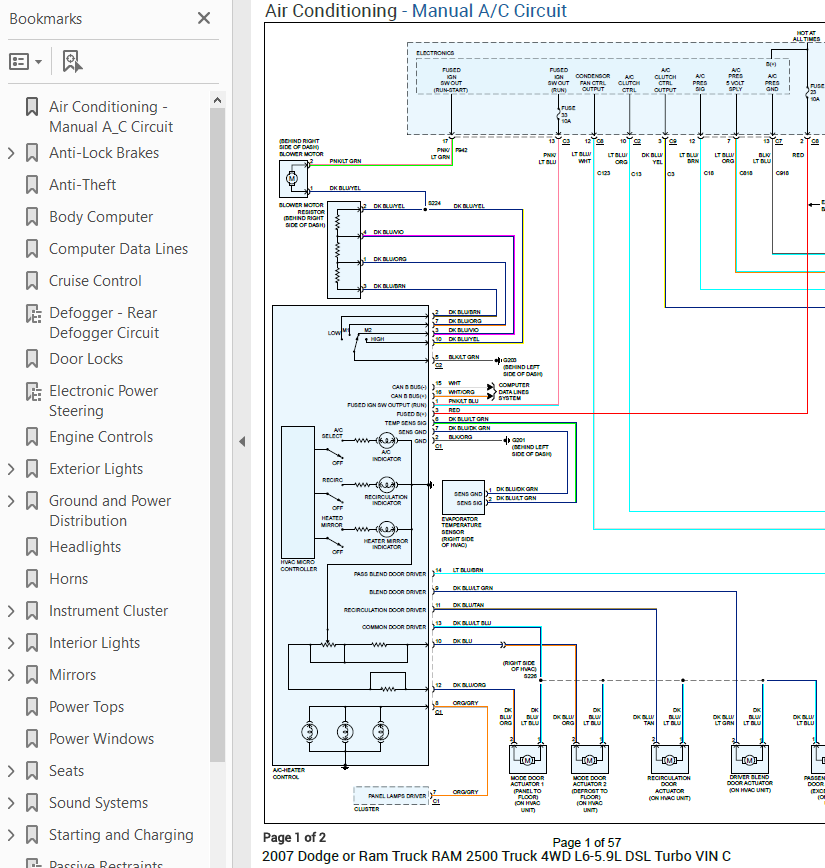Collapse the side panel with the arrow
Screen dimensions: 825x868
coord(242,441)
